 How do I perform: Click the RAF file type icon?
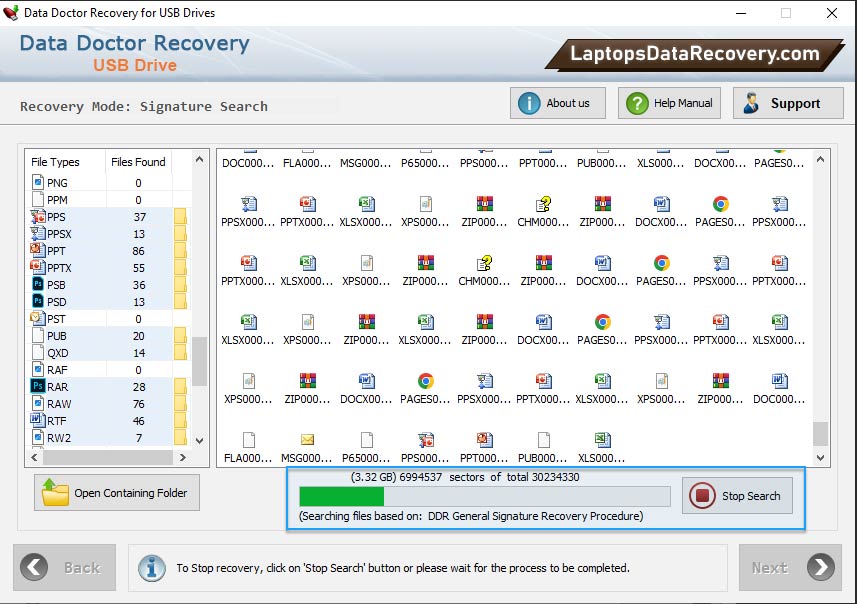pyautogui.click(x=38, y=369)
